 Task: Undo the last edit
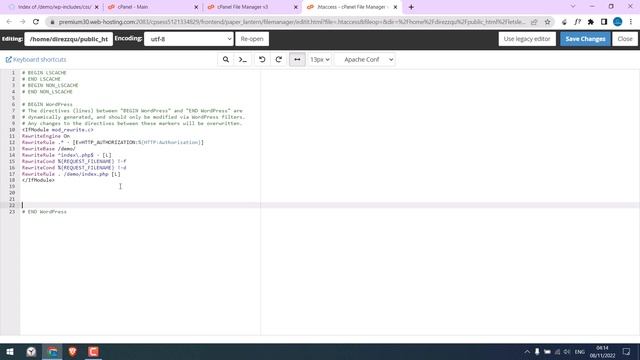click(x=262, y=60)
